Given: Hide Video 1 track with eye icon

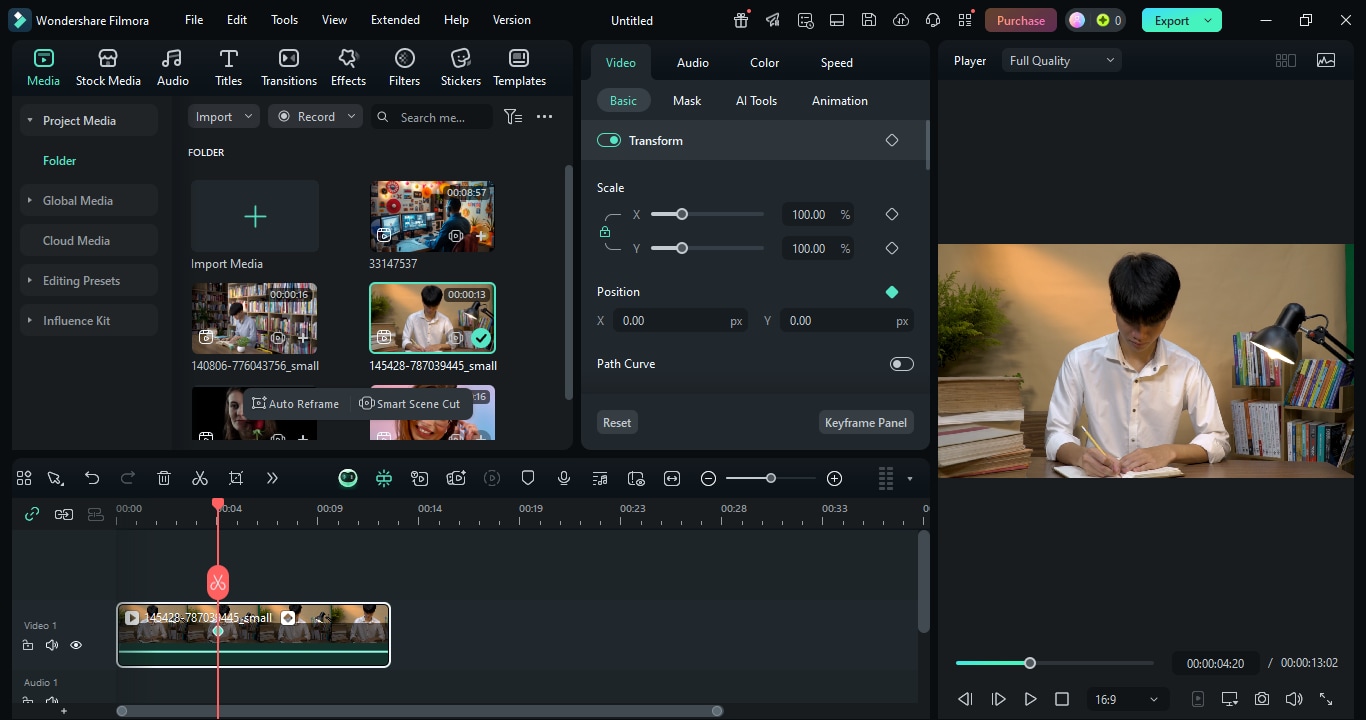Looking at the screenshot, I should click(76, 645).
